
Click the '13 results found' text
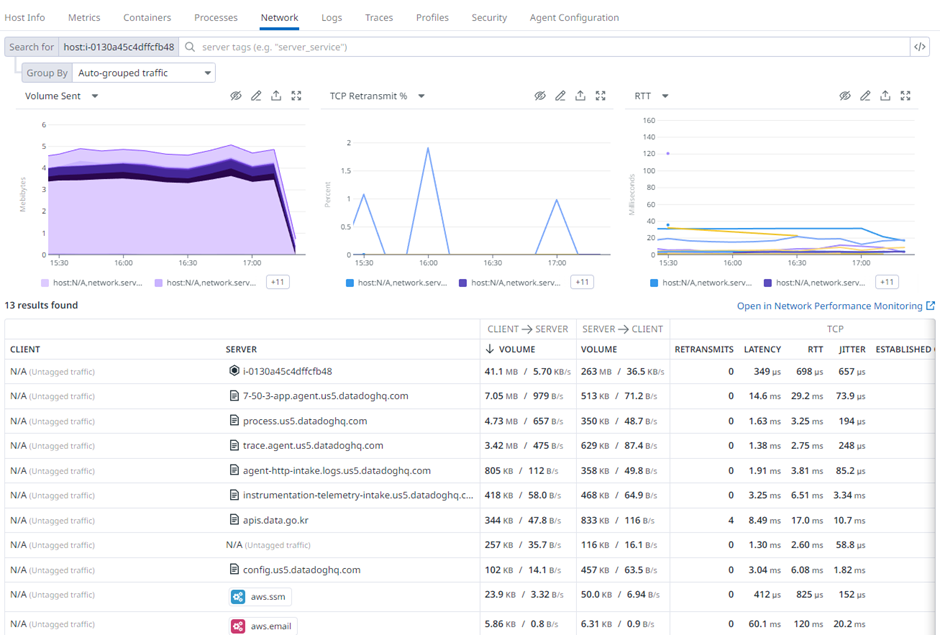pyautogui.click(x=41, y=305)
